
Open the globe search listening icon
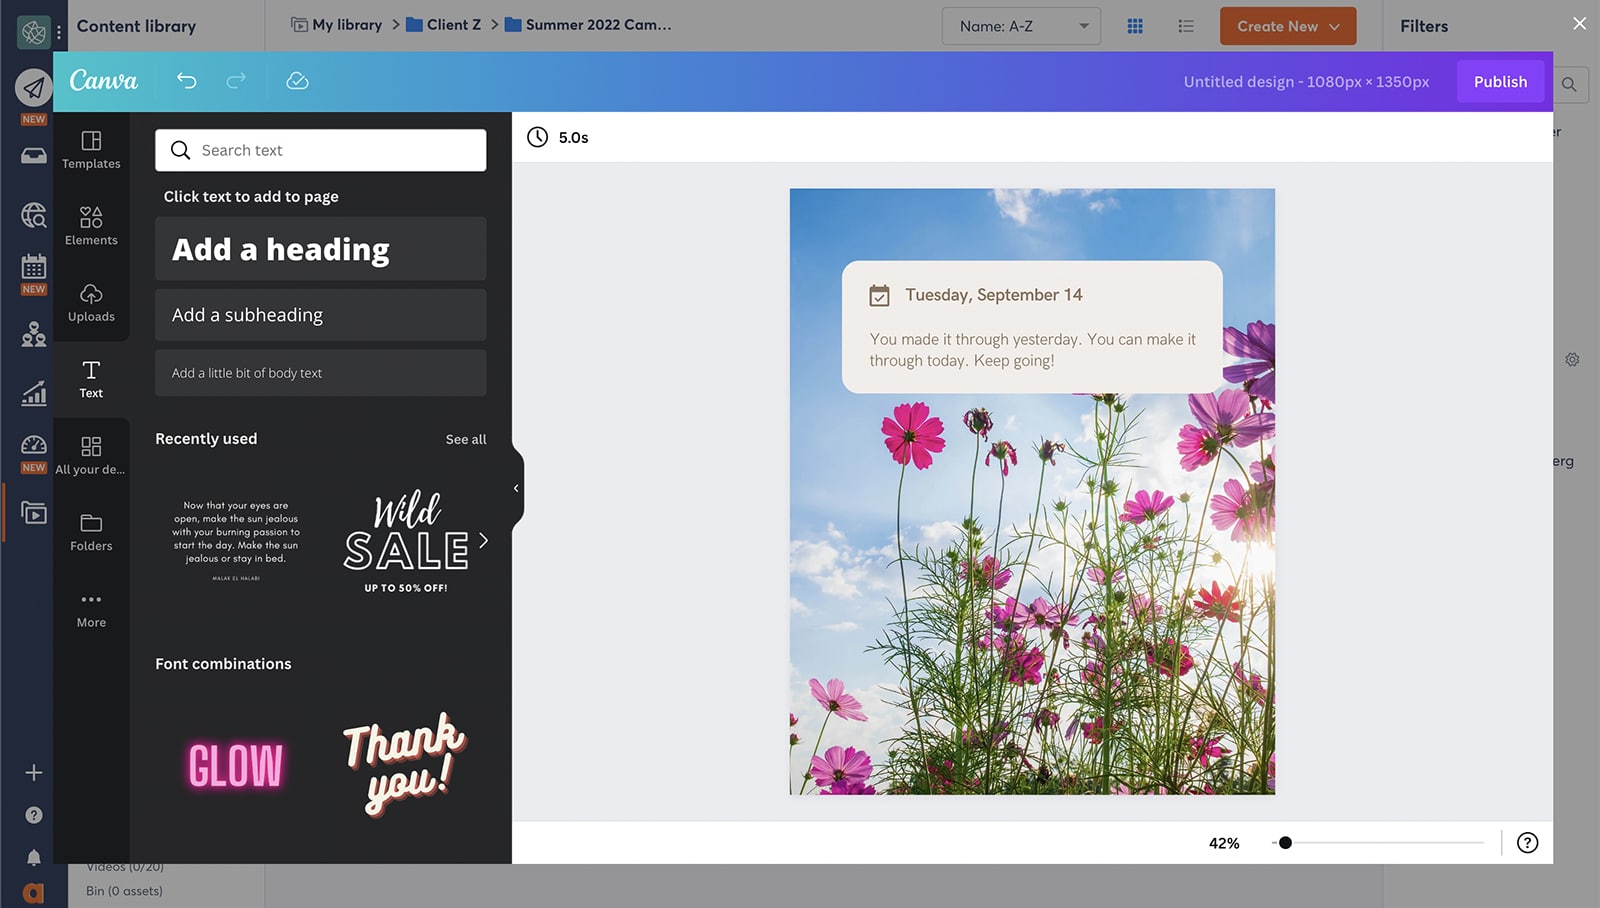coord(34,215)
